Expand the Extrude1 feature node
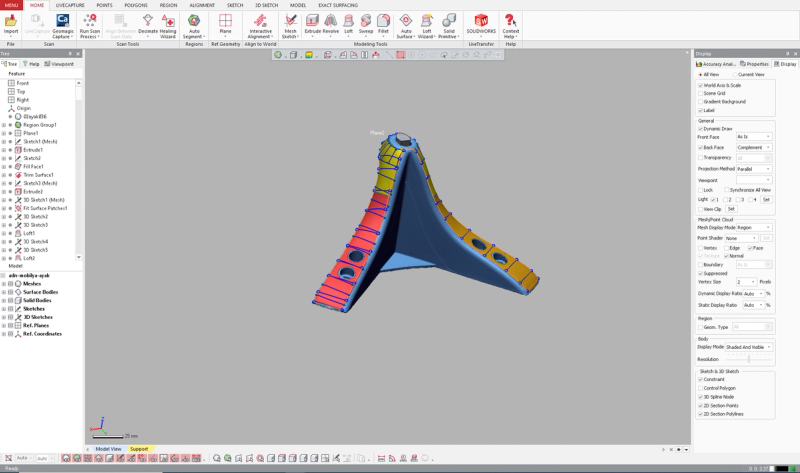Screen dimensions: 800x473 4,150
